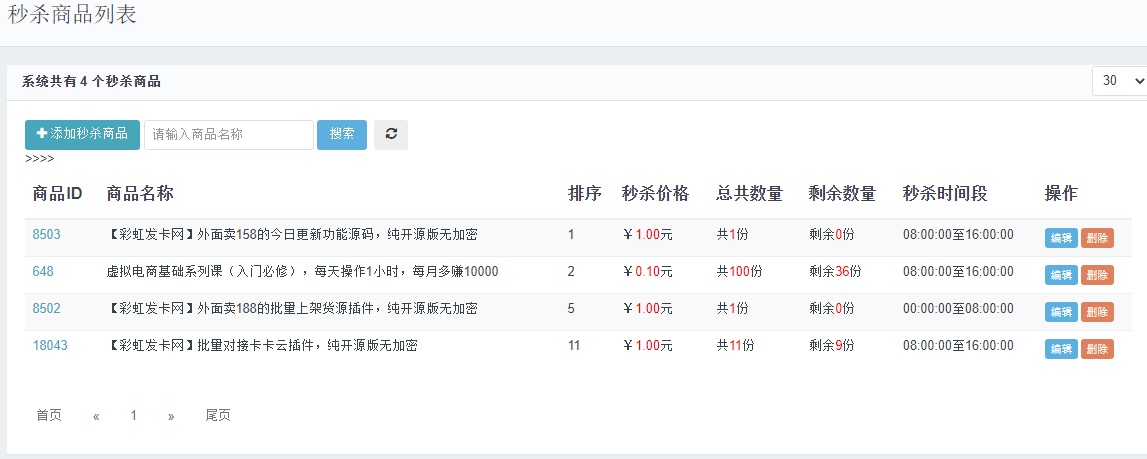The width and height of the screenshot is (1147, 459).
Task: Click the refresh icon button
Action: point(390,135)
